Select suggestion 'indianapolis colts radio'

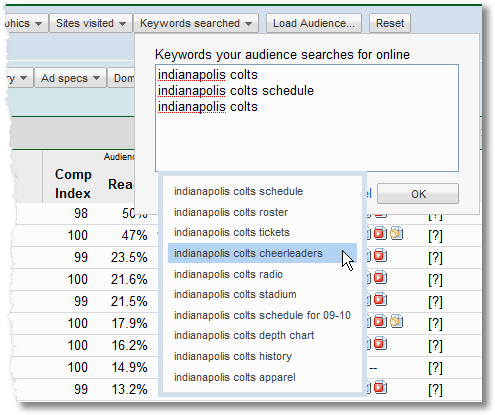pyautogui.click(x=262, y=274)
